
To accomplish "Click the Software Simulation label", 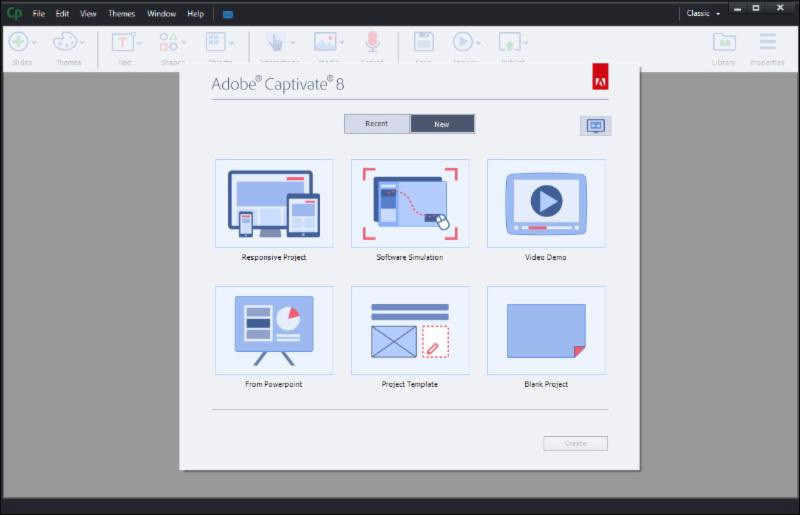I will (410, 257).
